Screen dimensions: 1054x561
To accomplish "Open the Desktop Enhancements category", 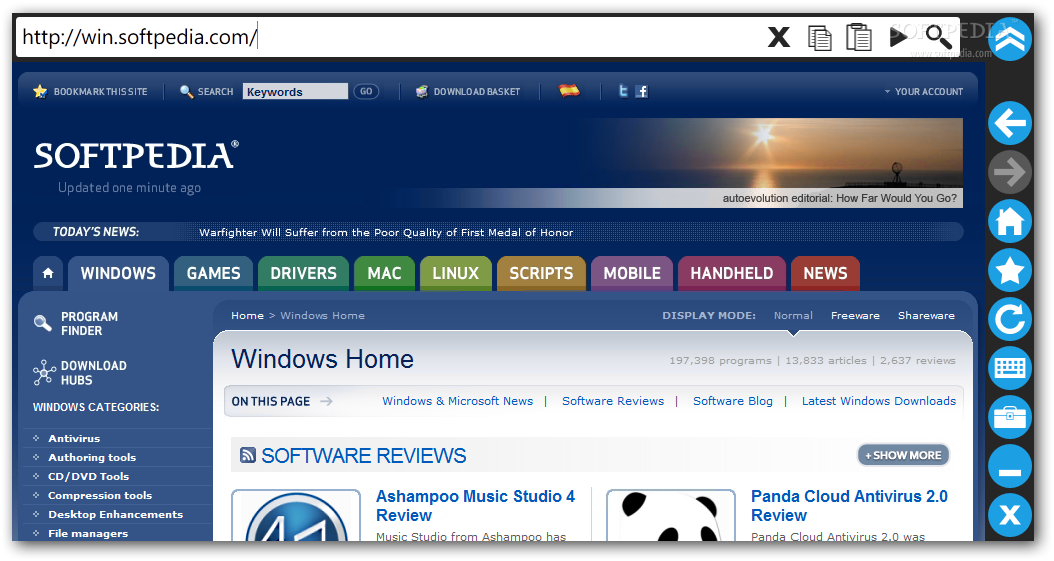I will (x=116, y=515).
